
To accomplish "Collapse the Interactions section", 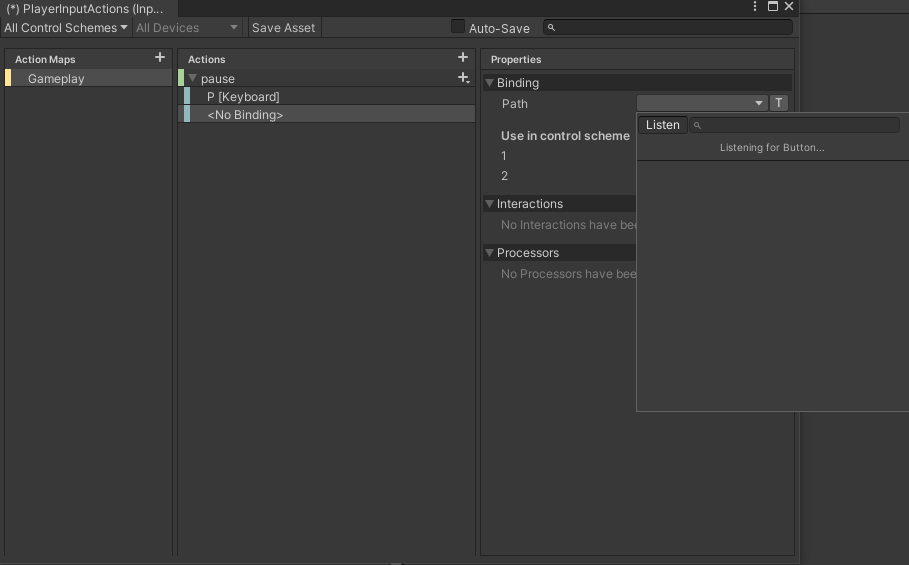I will 489,204.
